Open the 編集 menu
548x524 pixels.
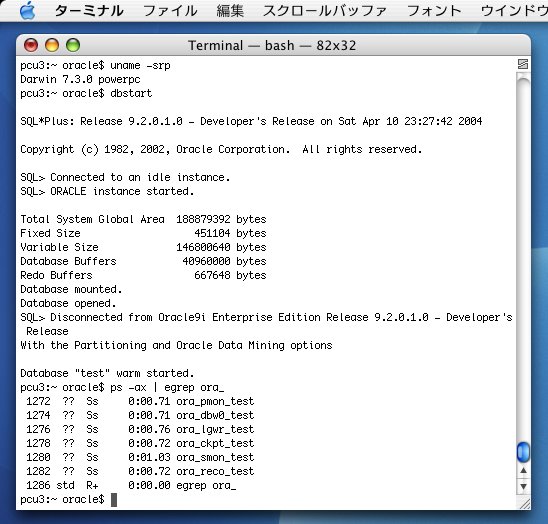230,11
